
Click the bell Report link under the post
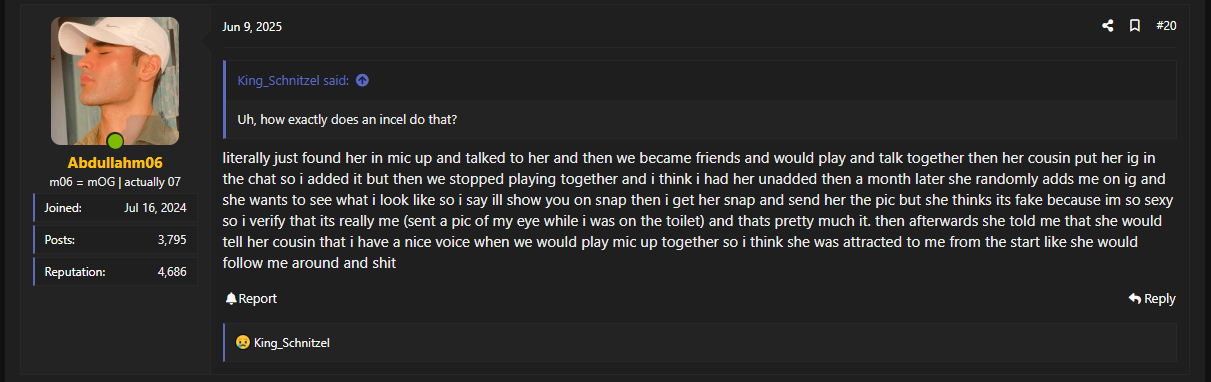click(251, 298)
